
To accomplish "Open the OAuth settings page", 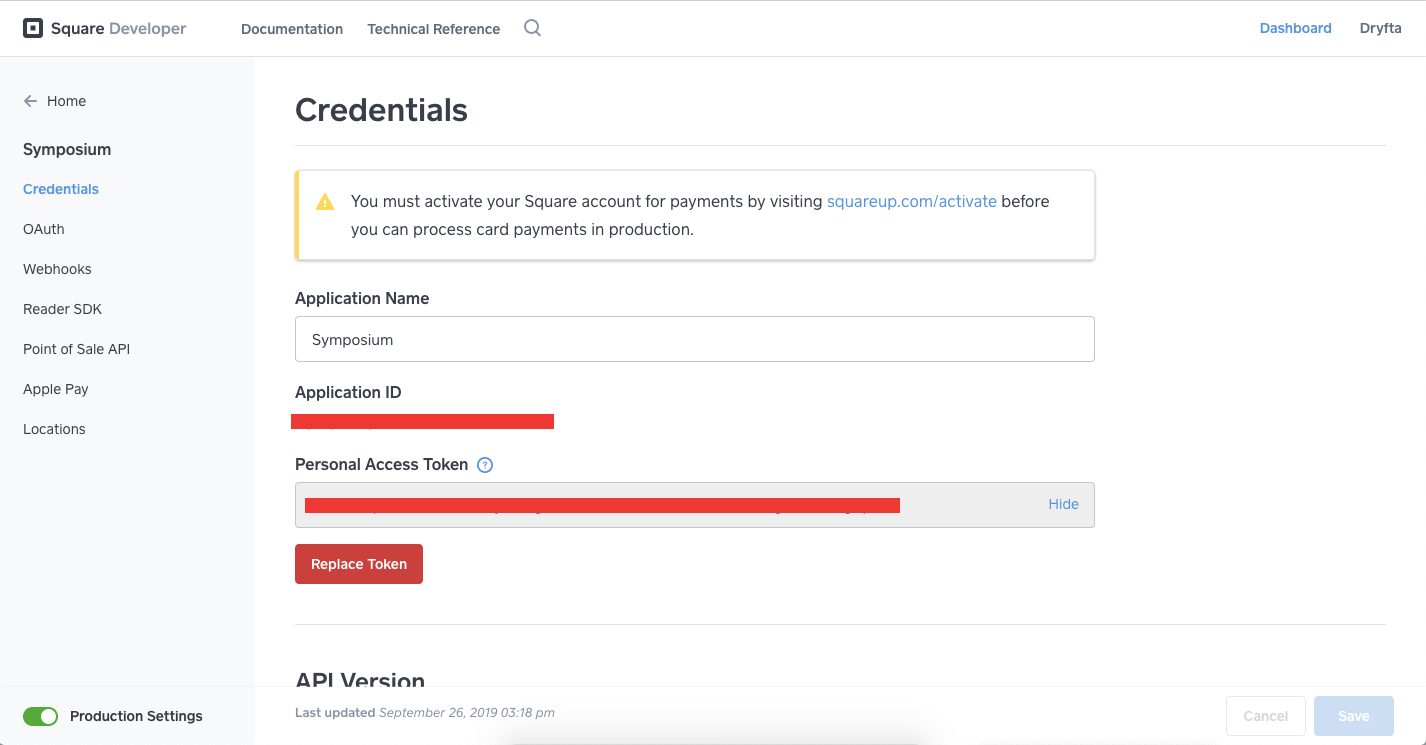I will tap(43, 229).
